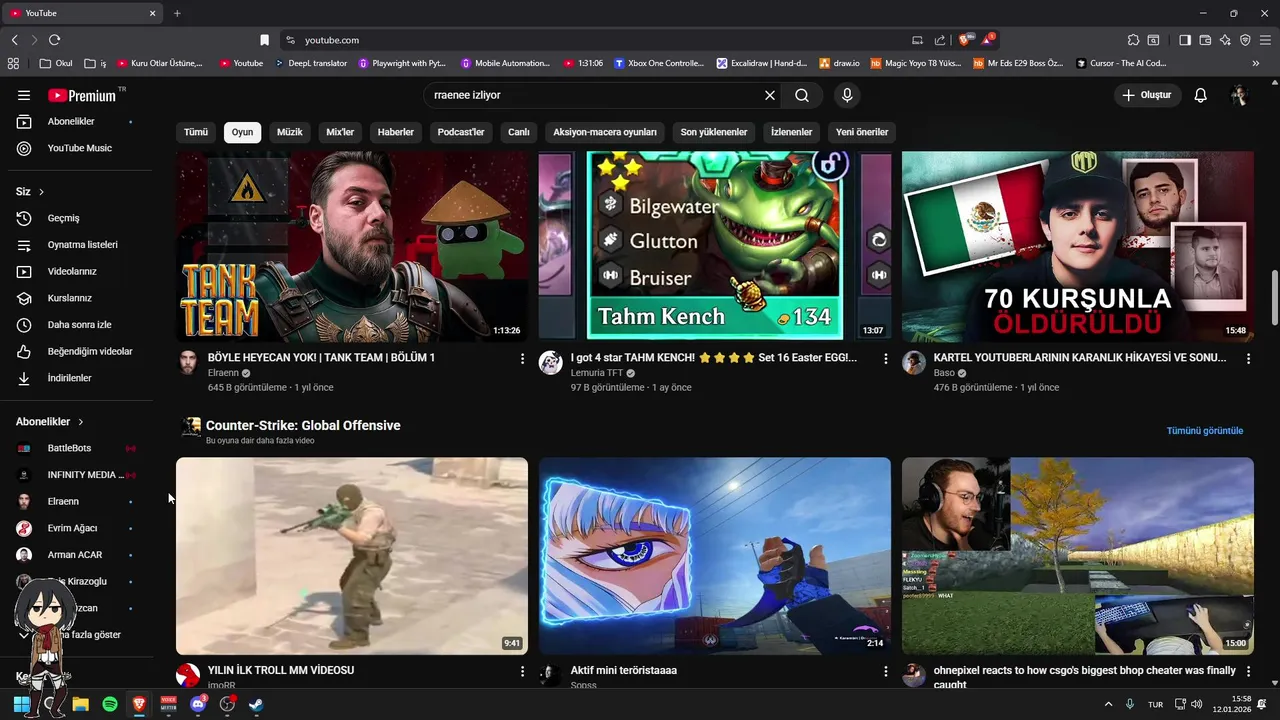Select the Podcast'ler filter chip
Image resolution: width=1280 pixels, height=720 pixels.
461,132
